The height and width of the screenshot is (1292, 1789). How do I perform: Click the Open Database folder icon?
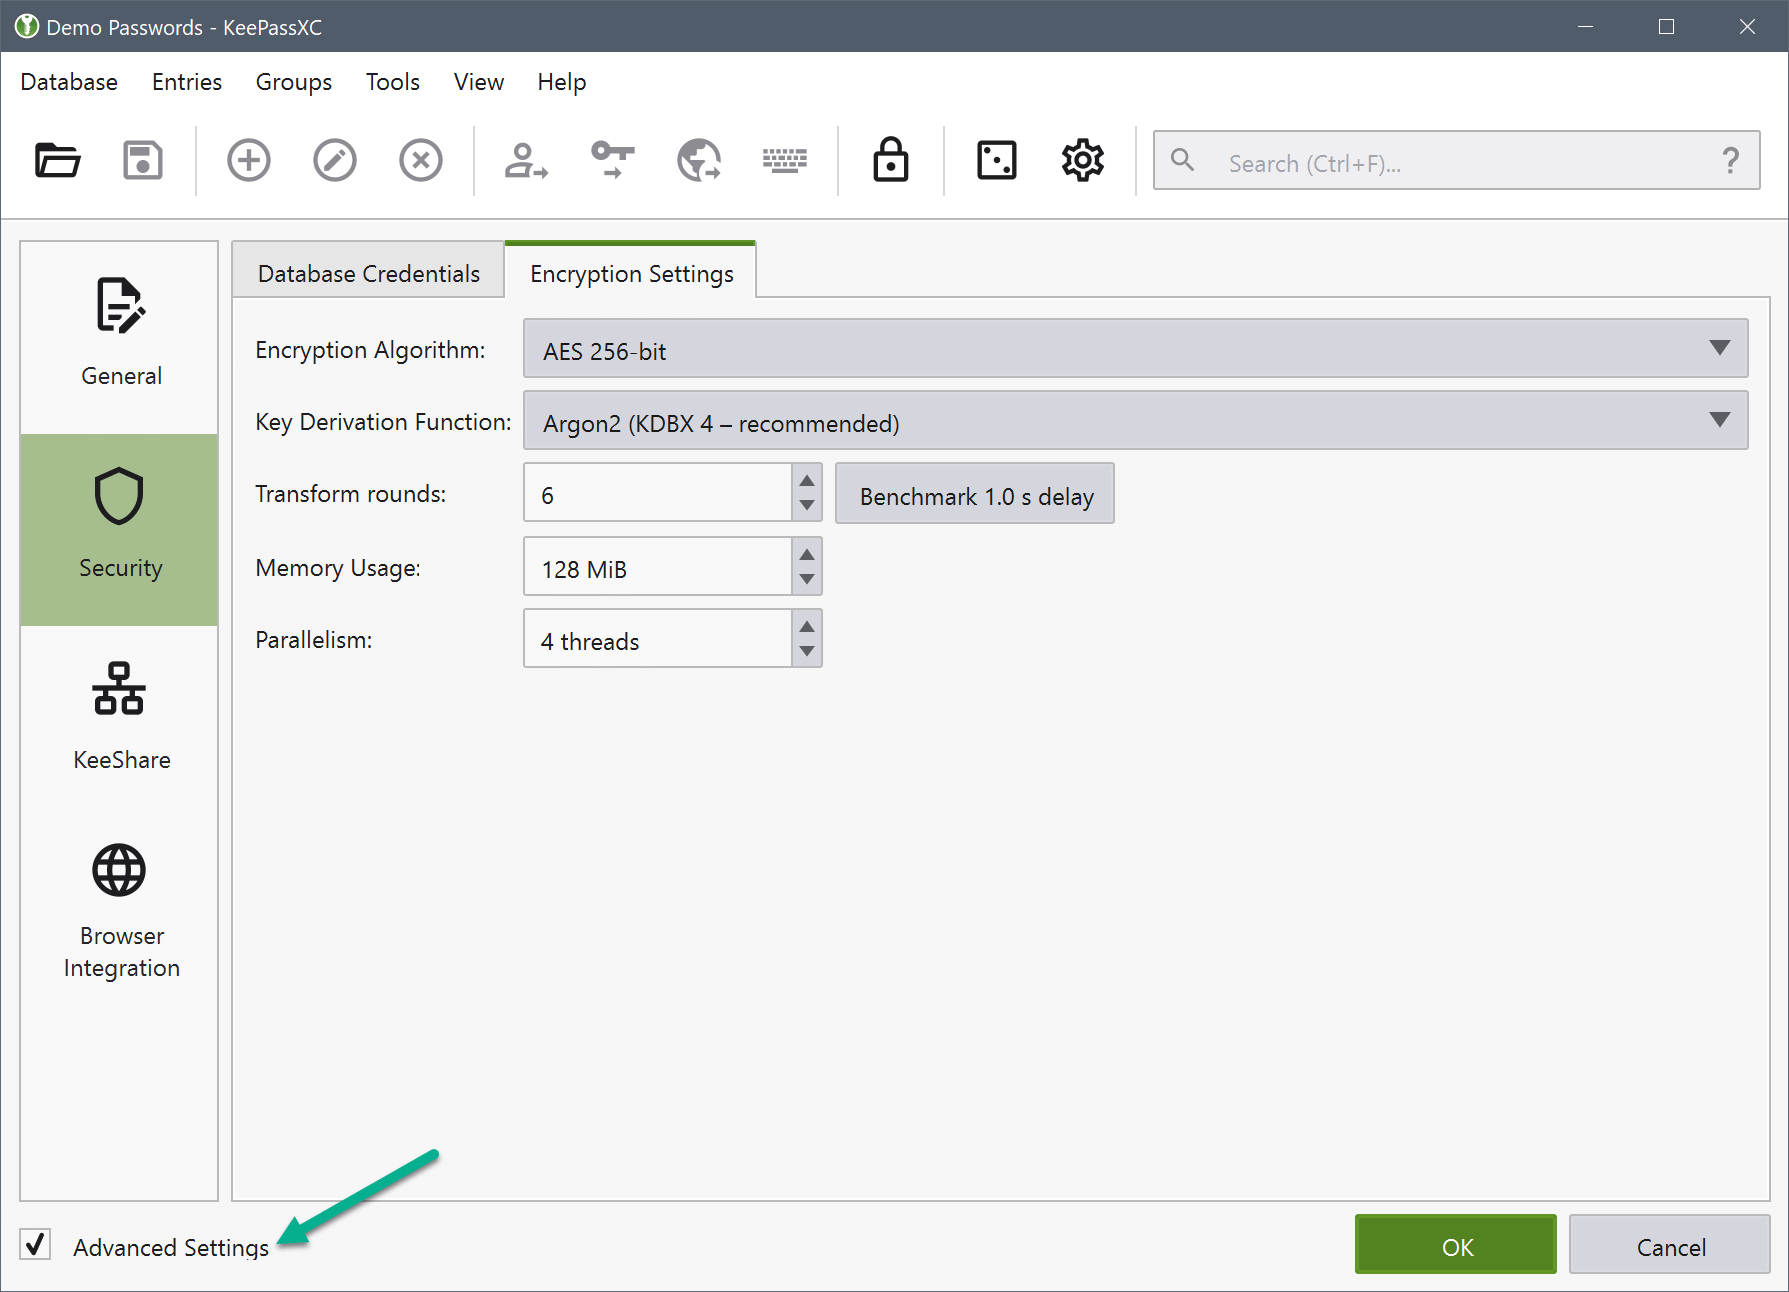[57, 160]
